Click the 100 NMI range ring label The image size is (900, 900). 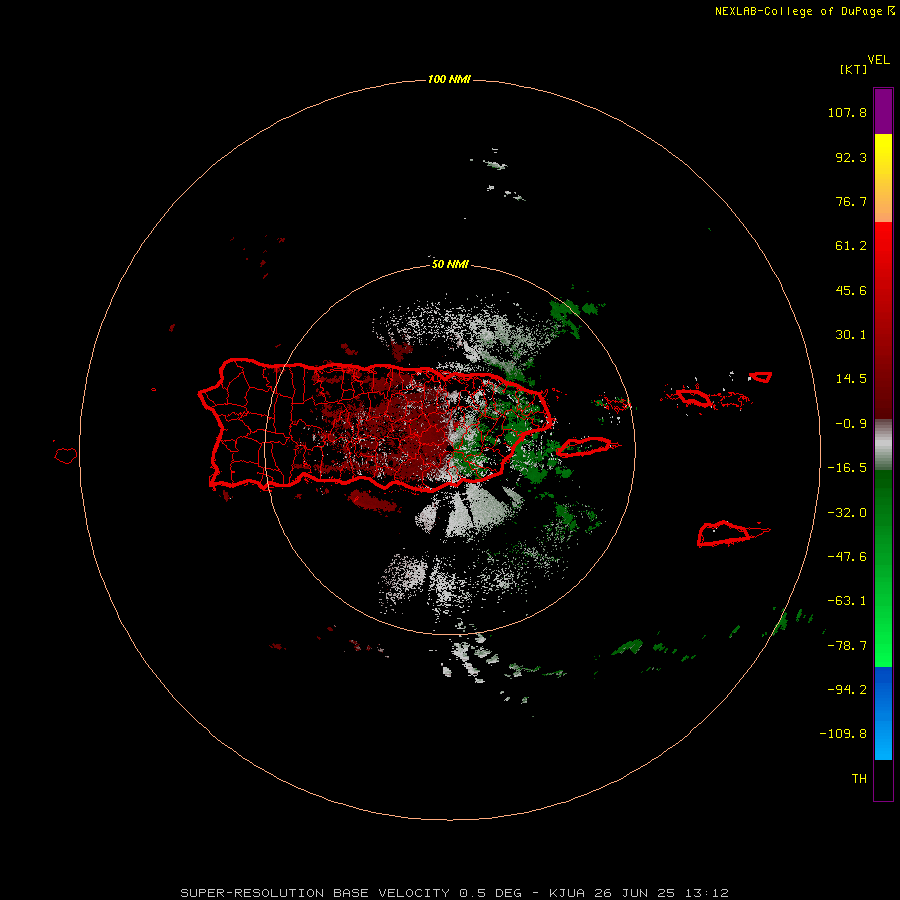point(449,79)
